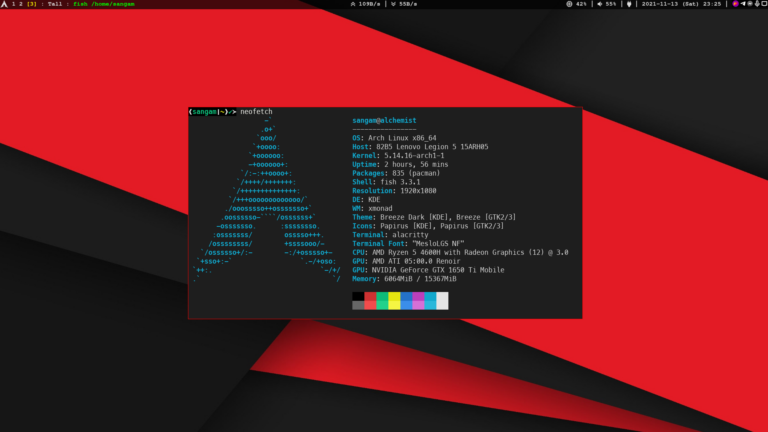This screenshot has width=768, height=432.
Task: Click the volume speaker icon
Action: tap(600, 4)
